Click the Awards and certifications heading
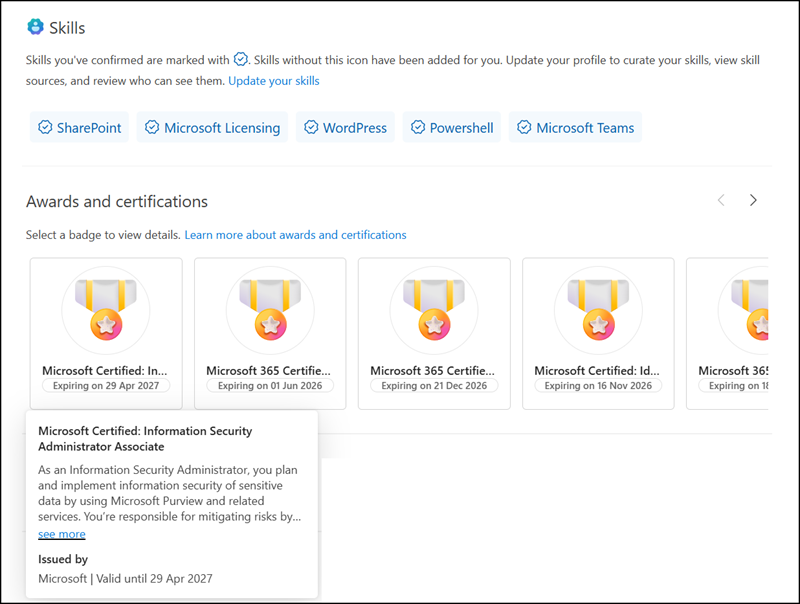800x604 pixels. [117, 202]
